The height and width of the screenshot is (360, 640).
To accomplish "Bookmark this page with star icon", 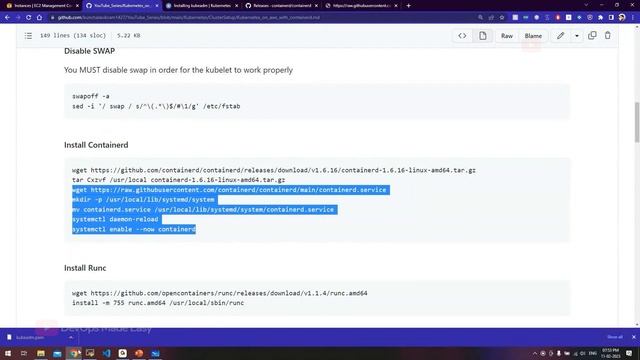I will click(502, 18).
